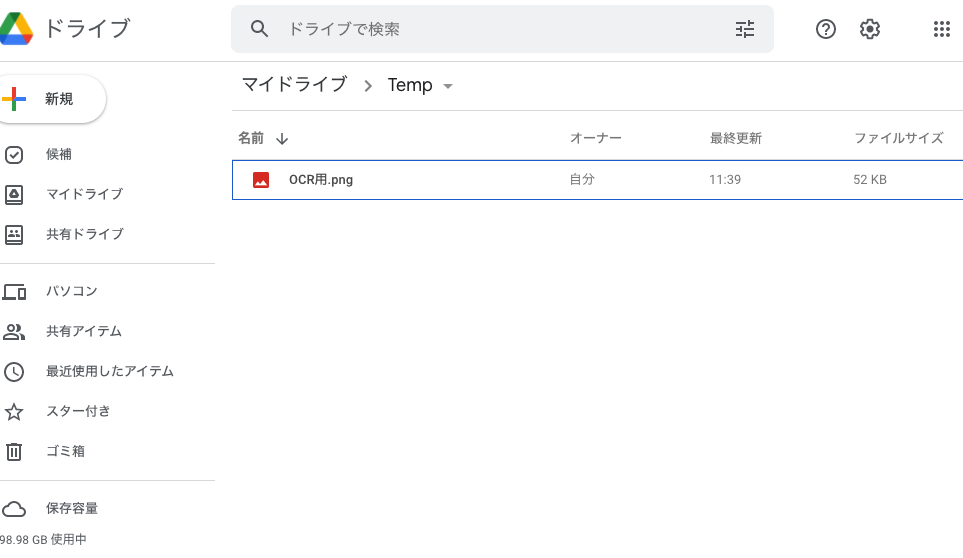This screenshot has width=963, height=558.
Task: Open the Google apps grid icon
Action: pos(942,29)
